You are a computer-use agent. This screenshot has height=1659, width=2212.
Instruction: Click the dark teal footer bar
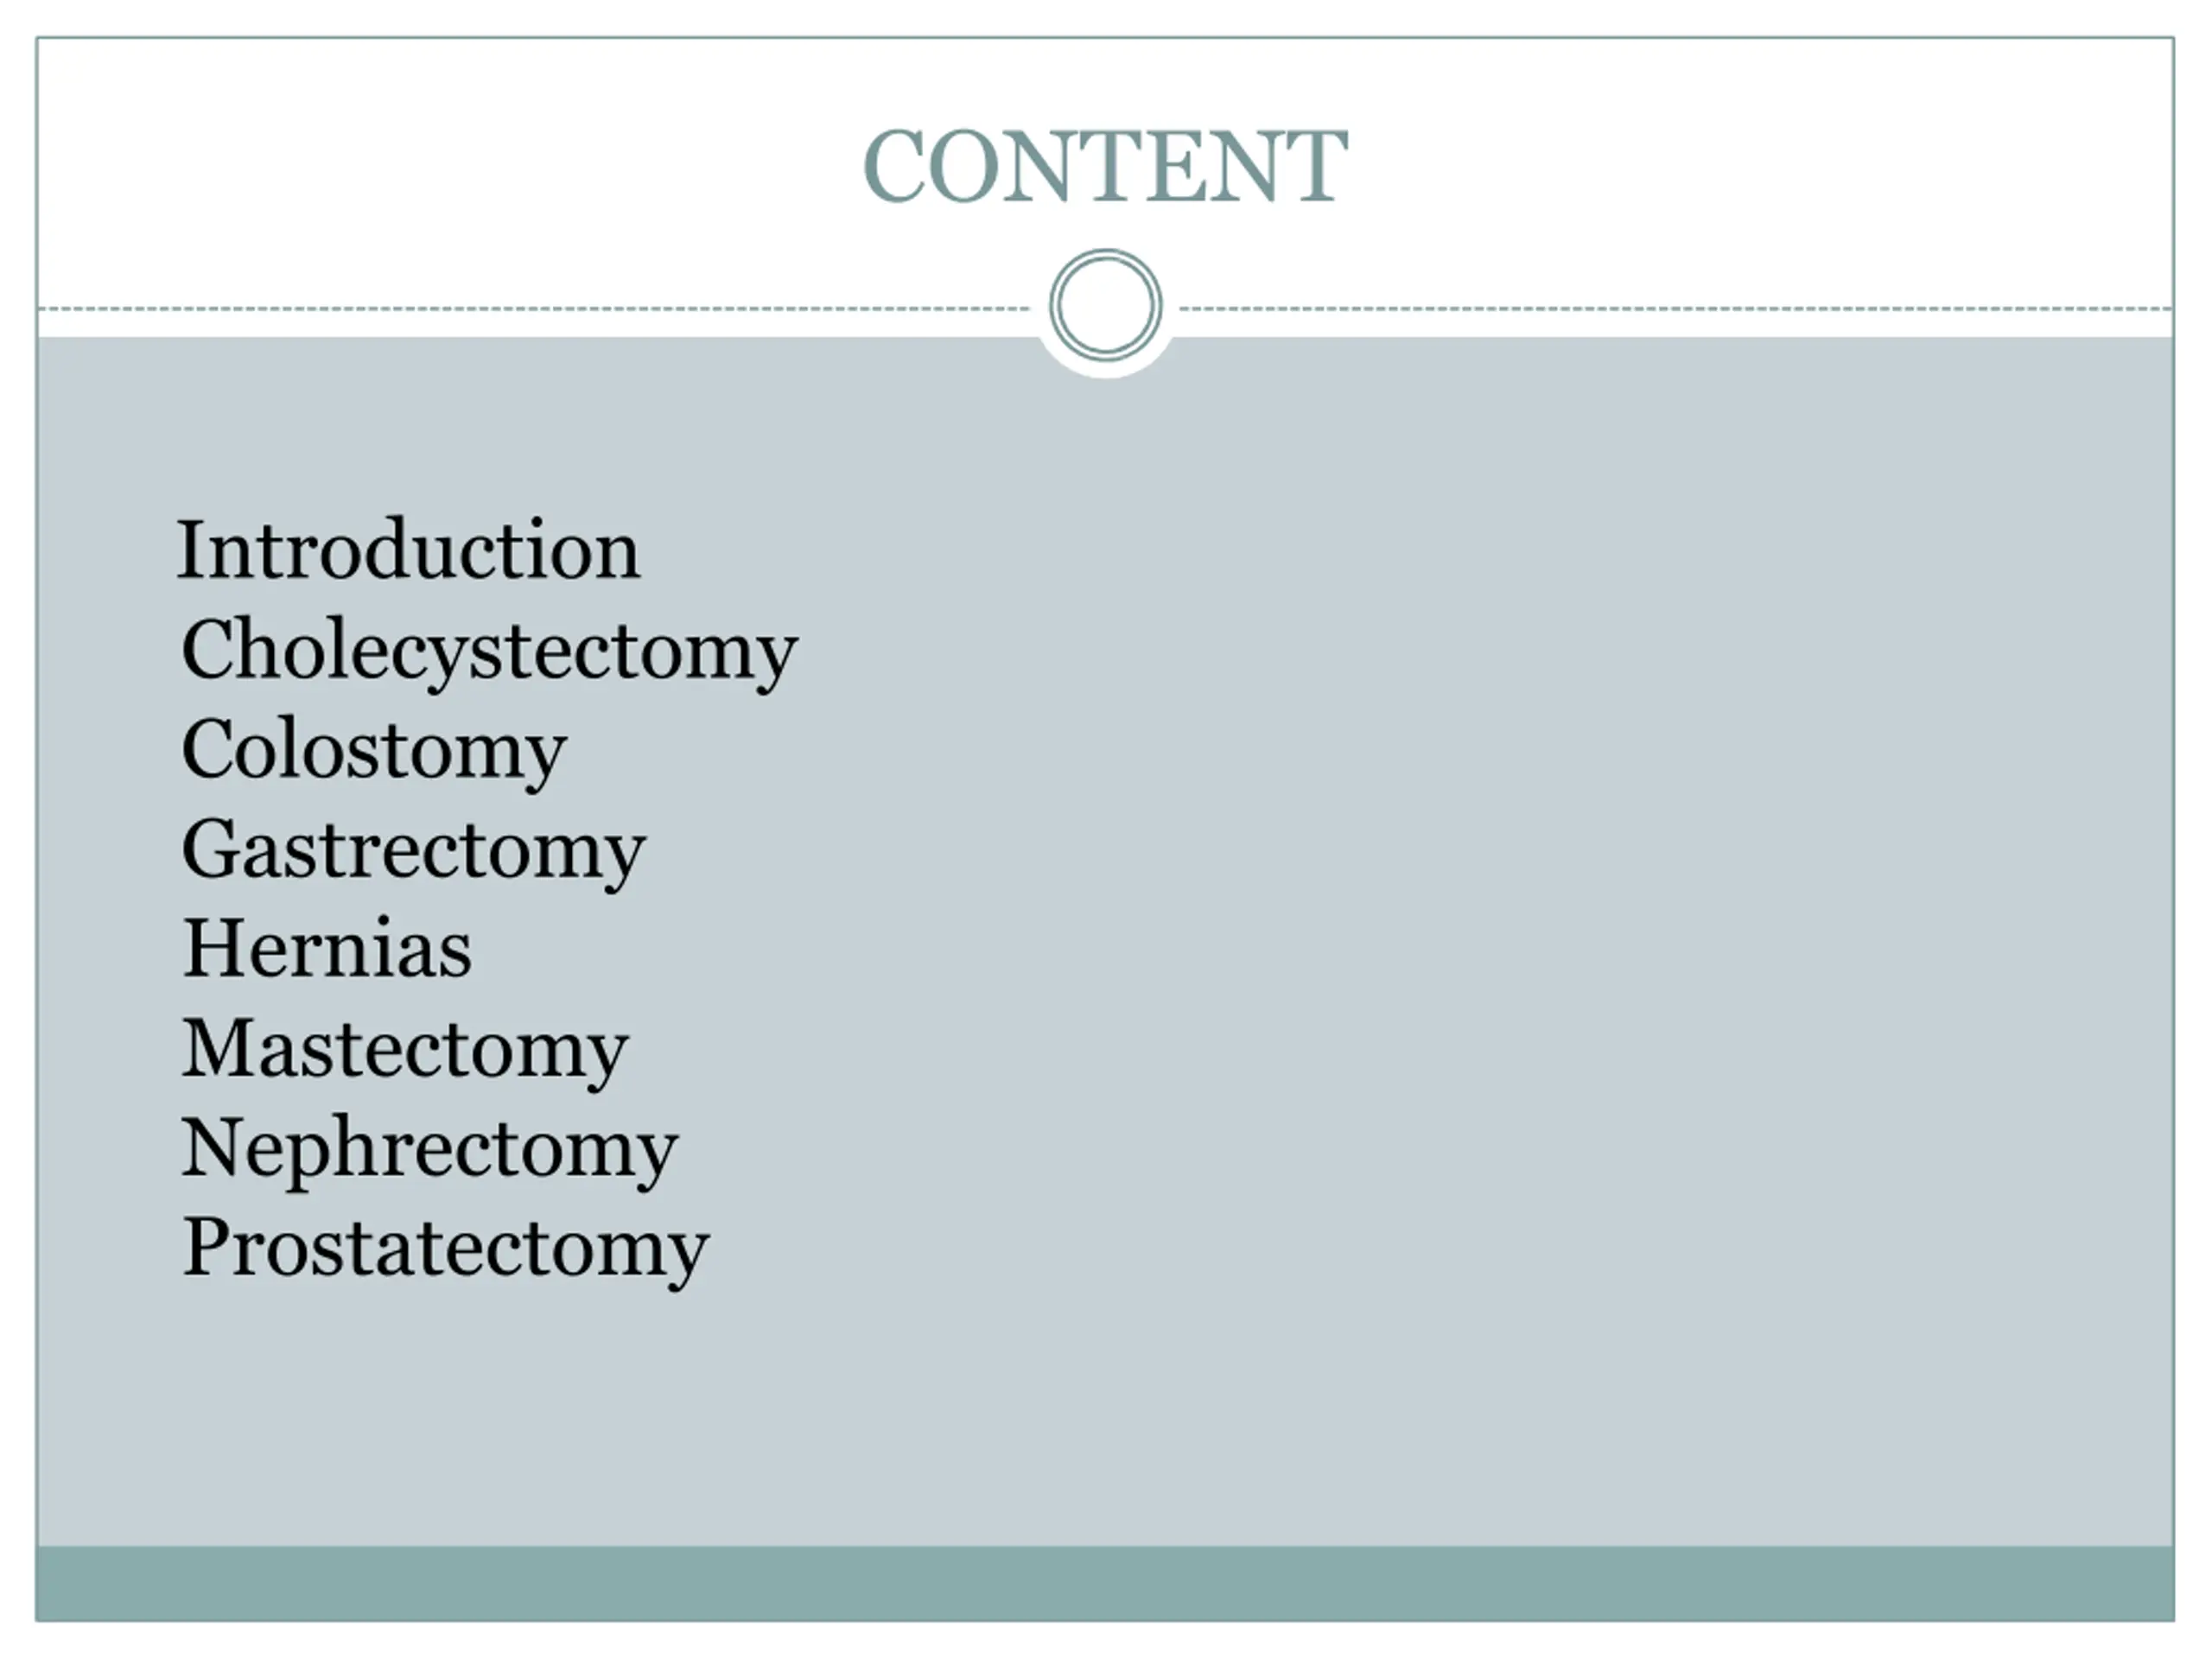(1105, 1583)
